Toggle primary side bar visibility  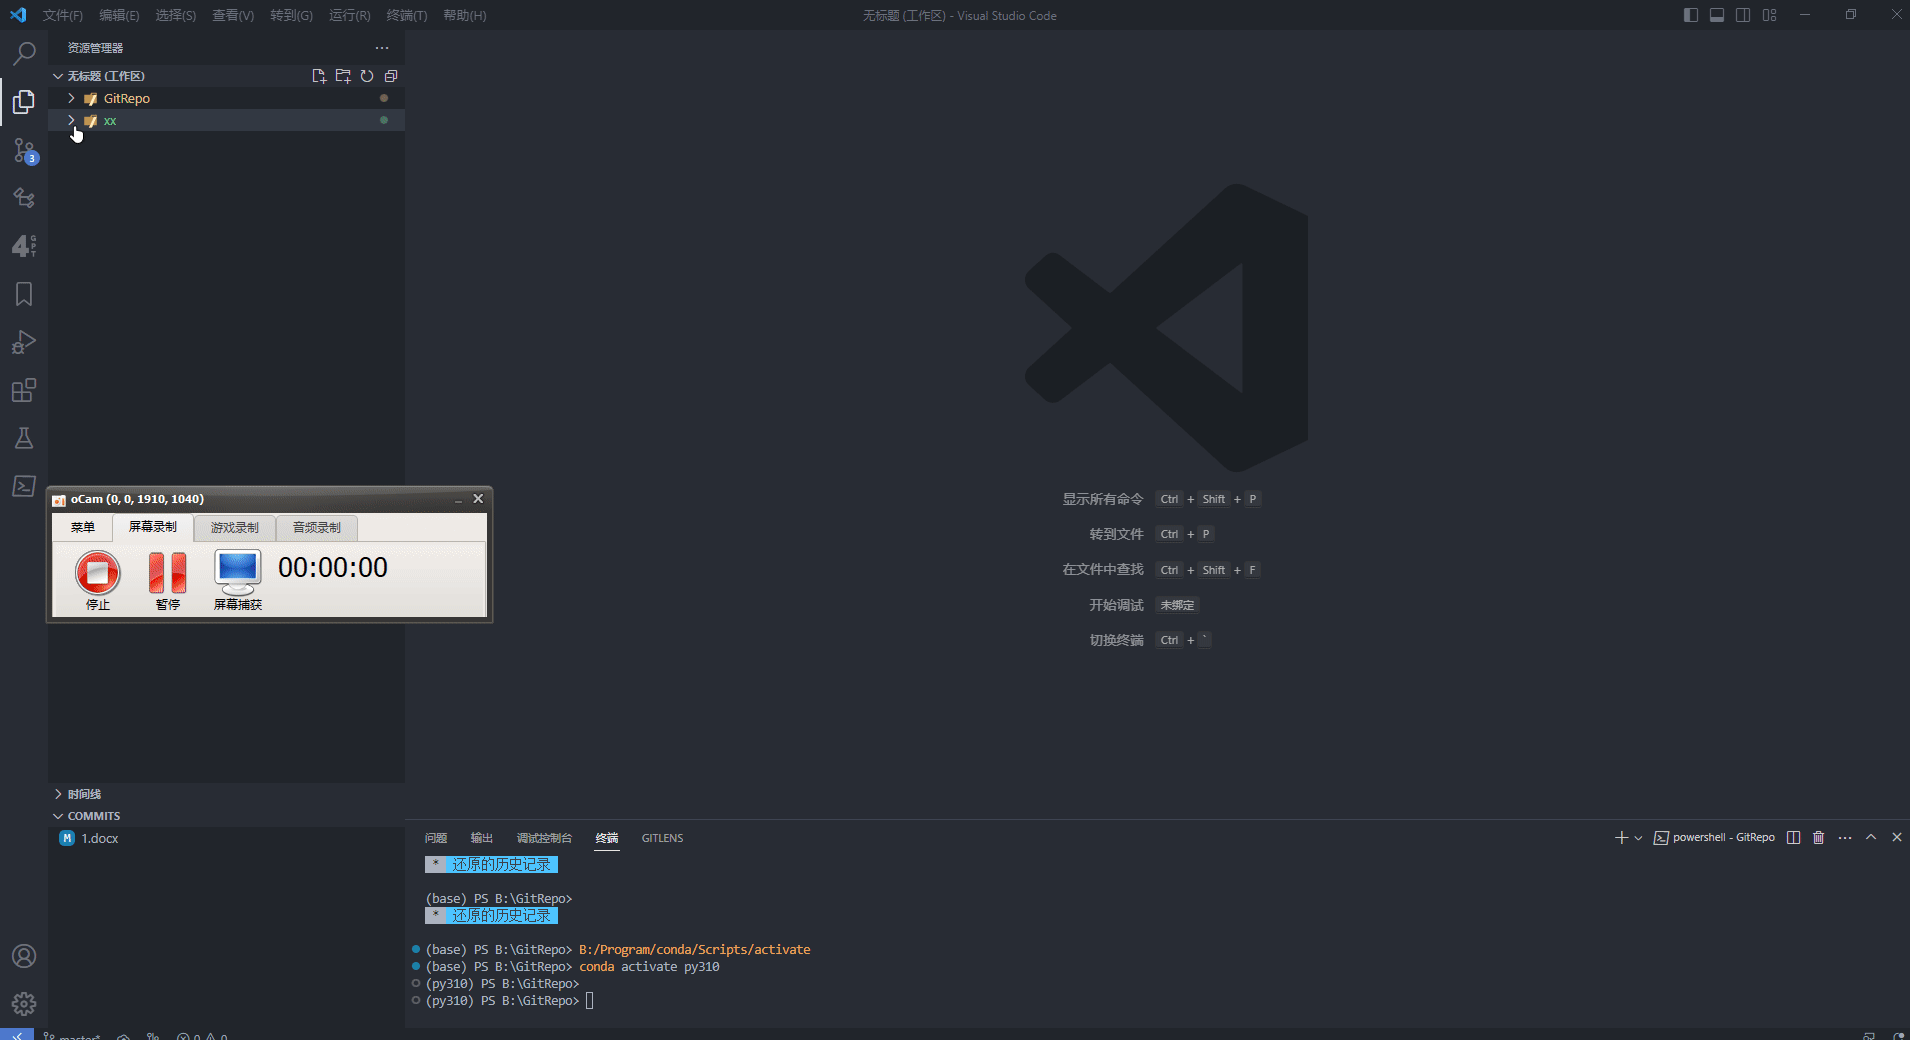coord(1691,15)
